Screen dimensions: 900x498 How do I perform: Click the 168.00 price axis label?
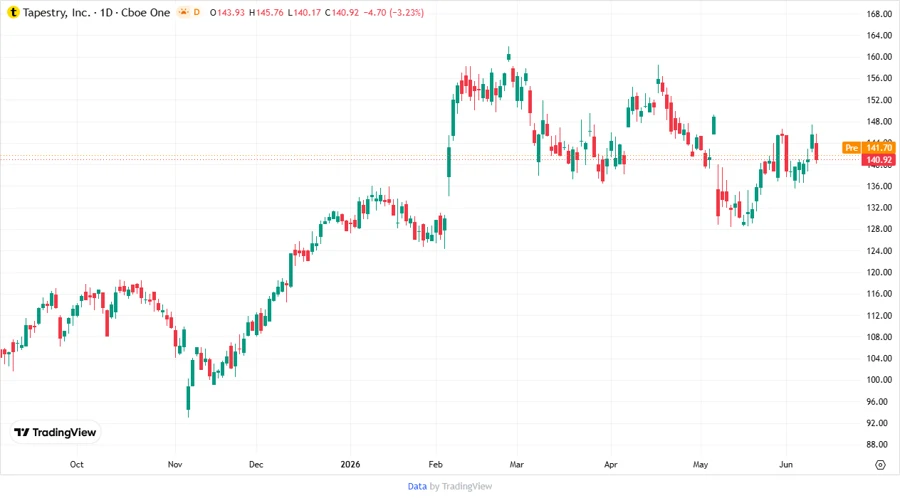click(x=879, y=14)
